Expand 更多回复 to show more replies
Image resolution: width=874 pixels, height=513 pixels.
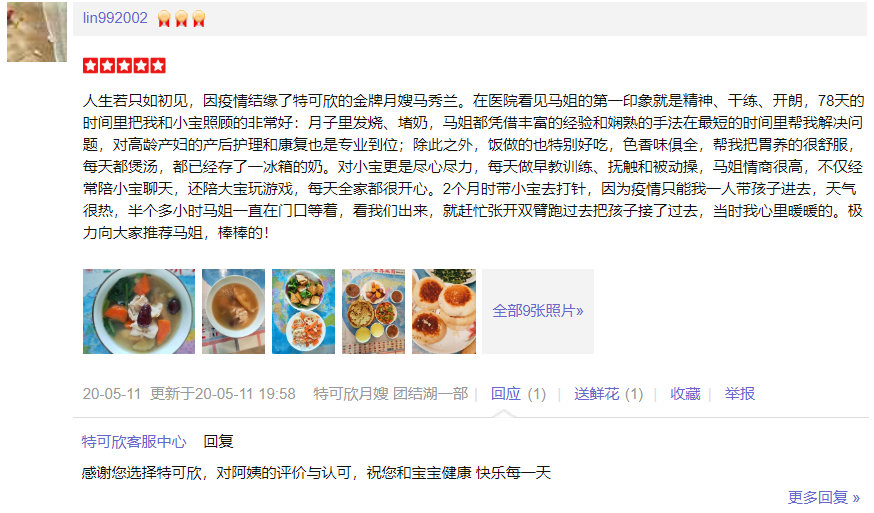click(x=824, y=497)
